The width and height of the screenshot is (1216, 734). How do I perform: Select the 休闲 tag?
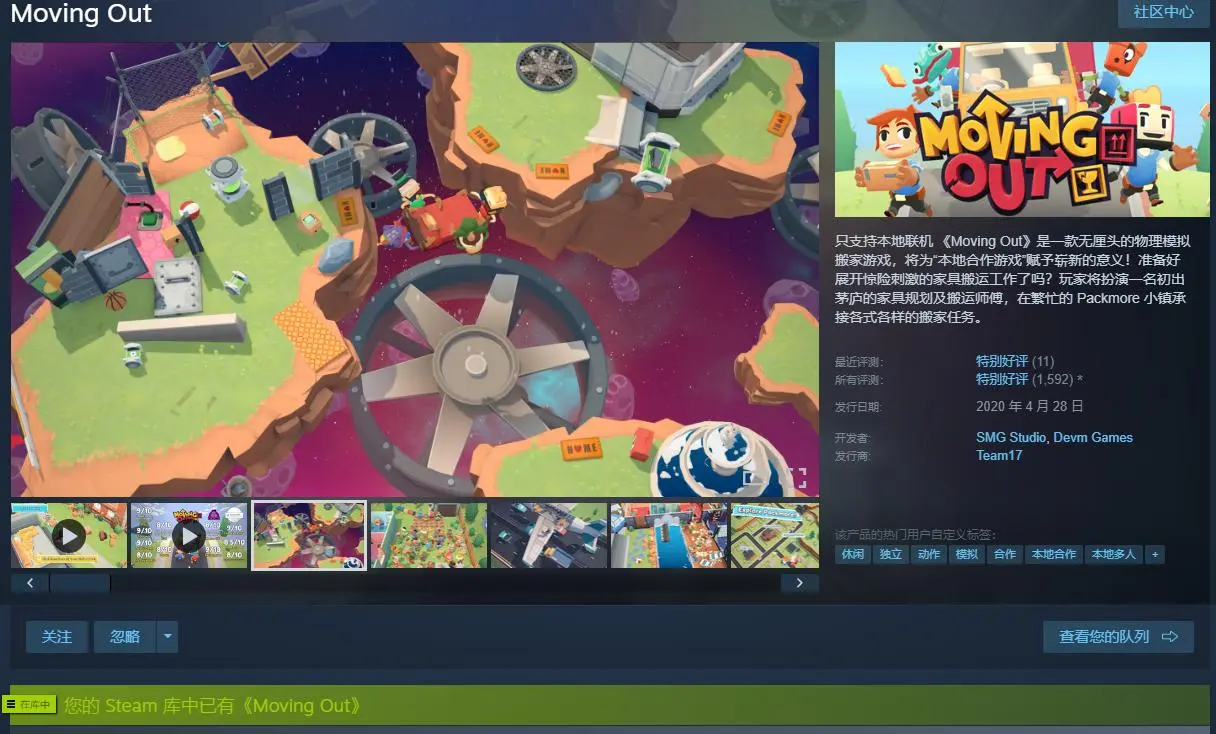[853, 554]
